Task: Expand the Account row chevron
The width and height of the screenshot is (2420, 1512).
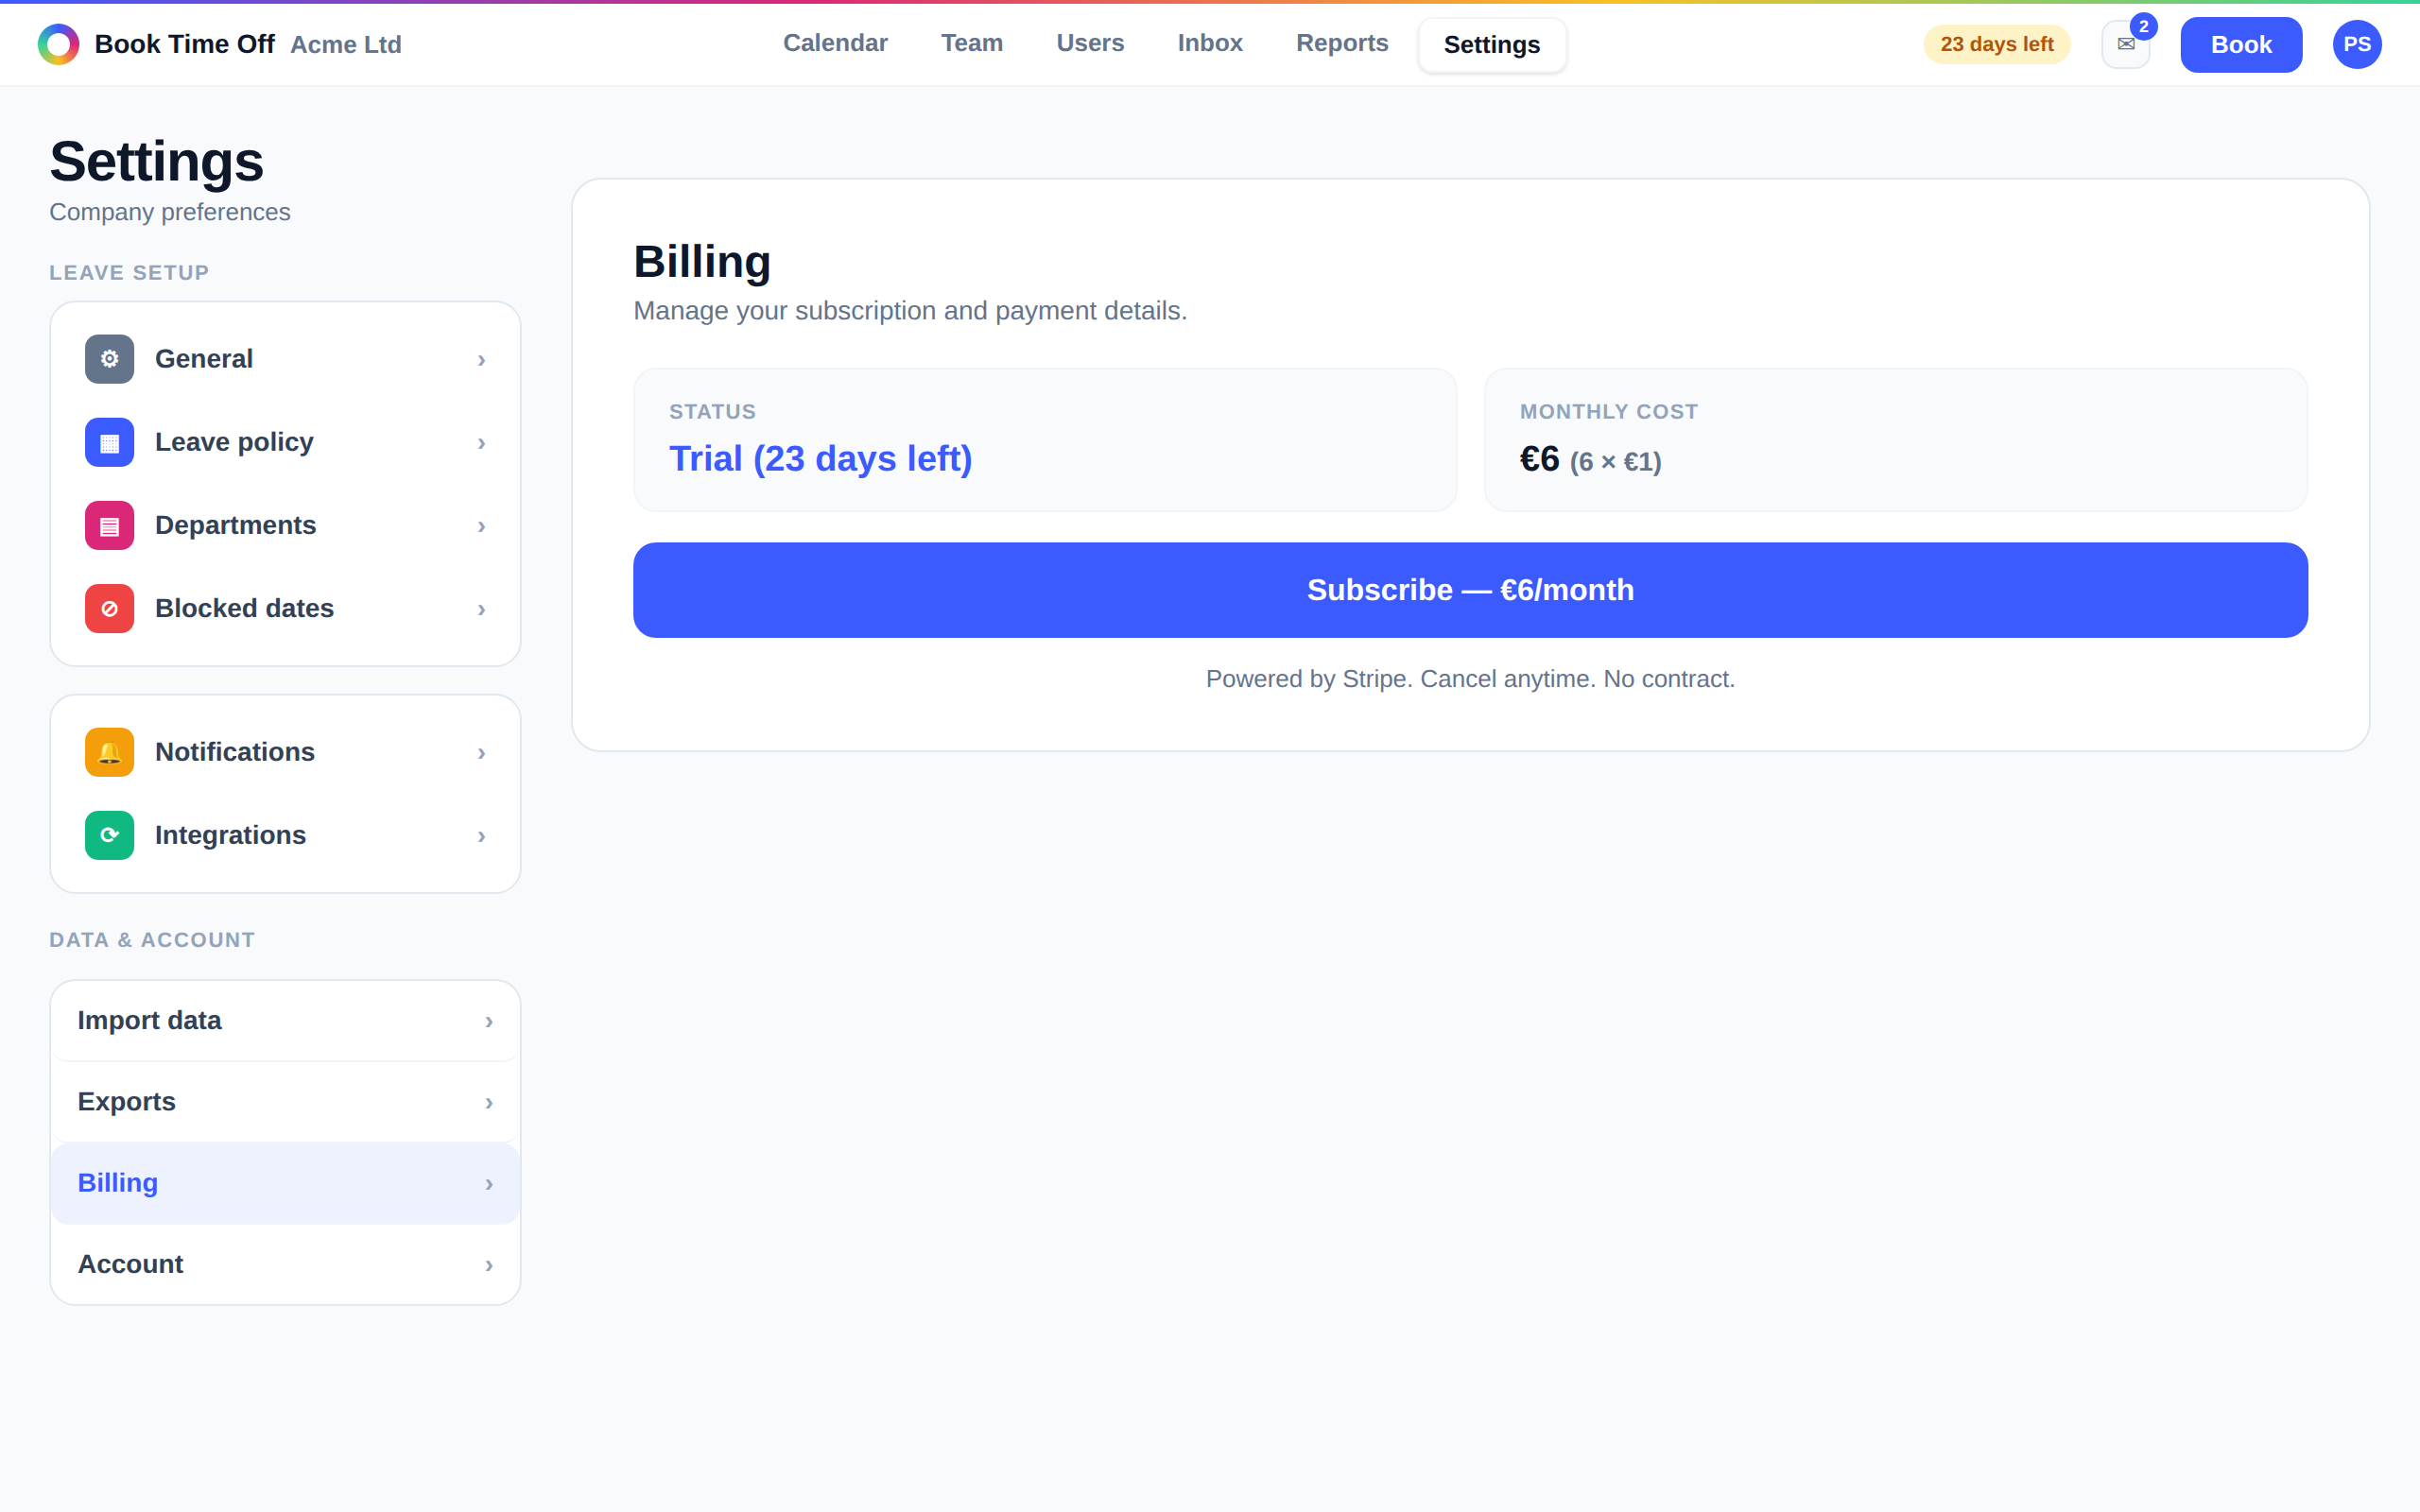Action: (x=489, y=1265)
